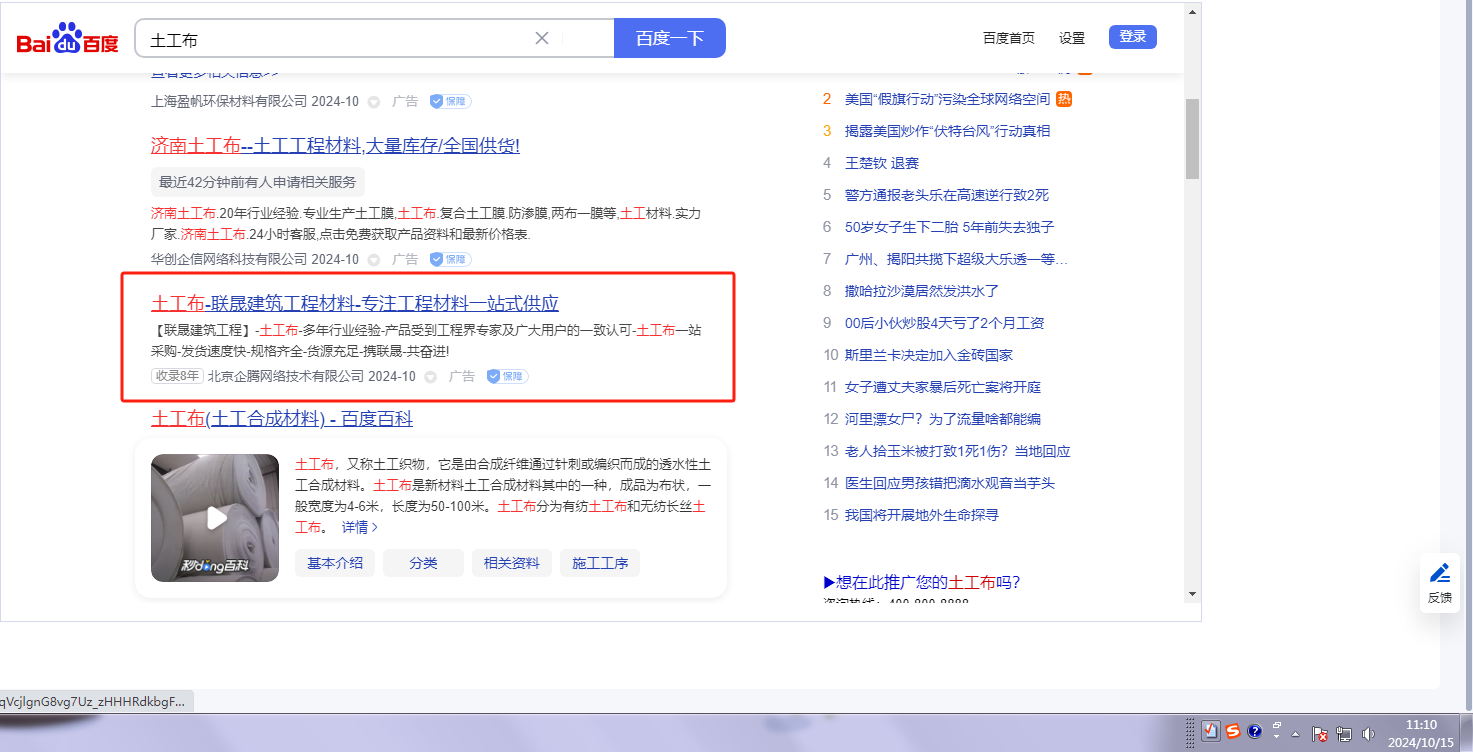Select the 基本介绍 tab in the Baike card
Viewport: 1473px width, 752px height.
click(x=334, y=563)
